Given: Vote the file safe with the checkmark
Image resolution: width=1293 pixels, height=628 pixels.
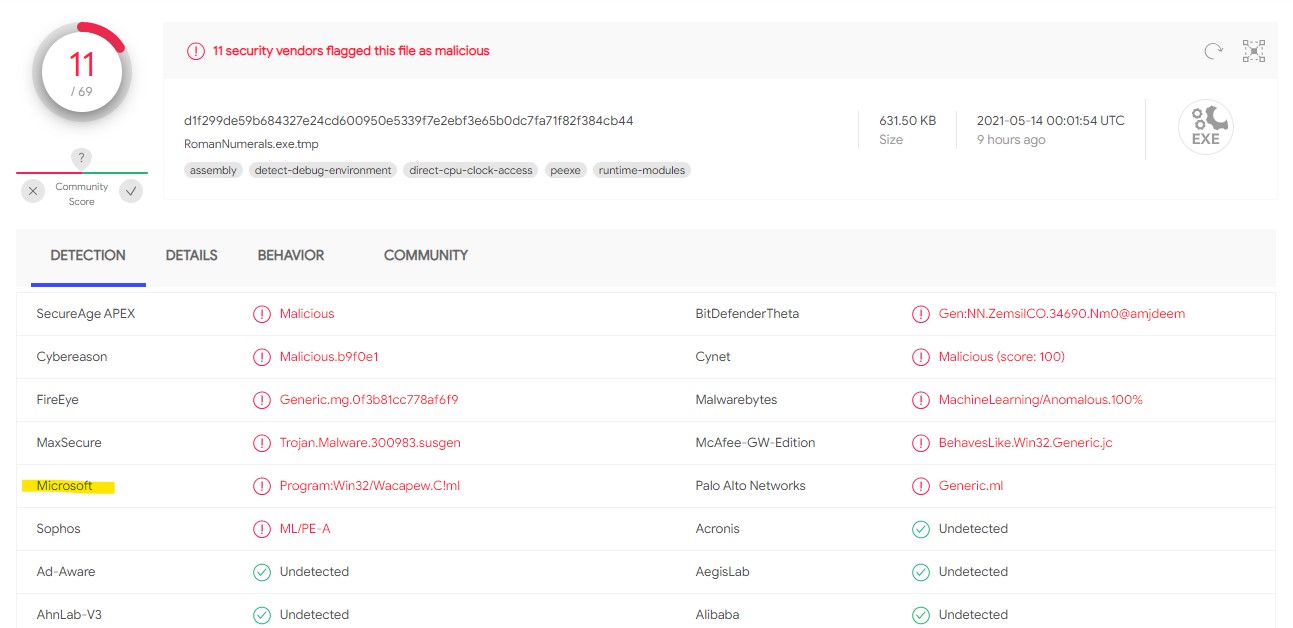Looking at the screenshot, I should [x=130, y=190].
